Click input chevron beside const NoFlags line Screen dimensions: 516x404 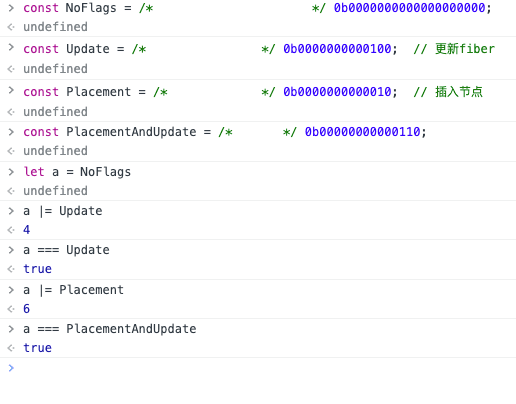click(x=11, y=8)
